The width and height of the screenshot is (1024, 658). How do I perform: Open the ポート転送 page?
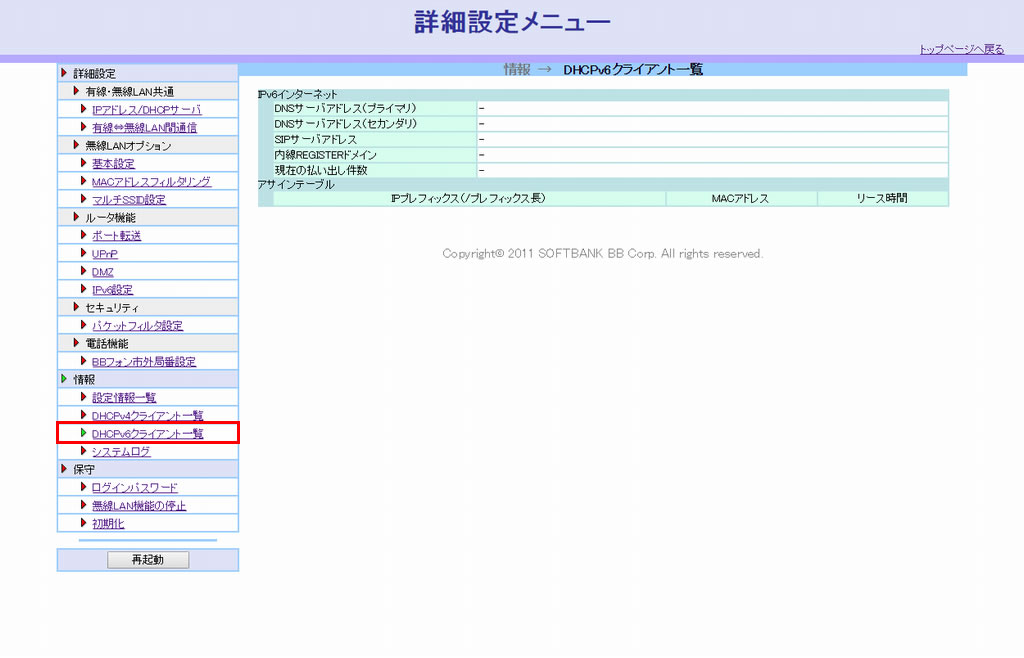[116, 235]
